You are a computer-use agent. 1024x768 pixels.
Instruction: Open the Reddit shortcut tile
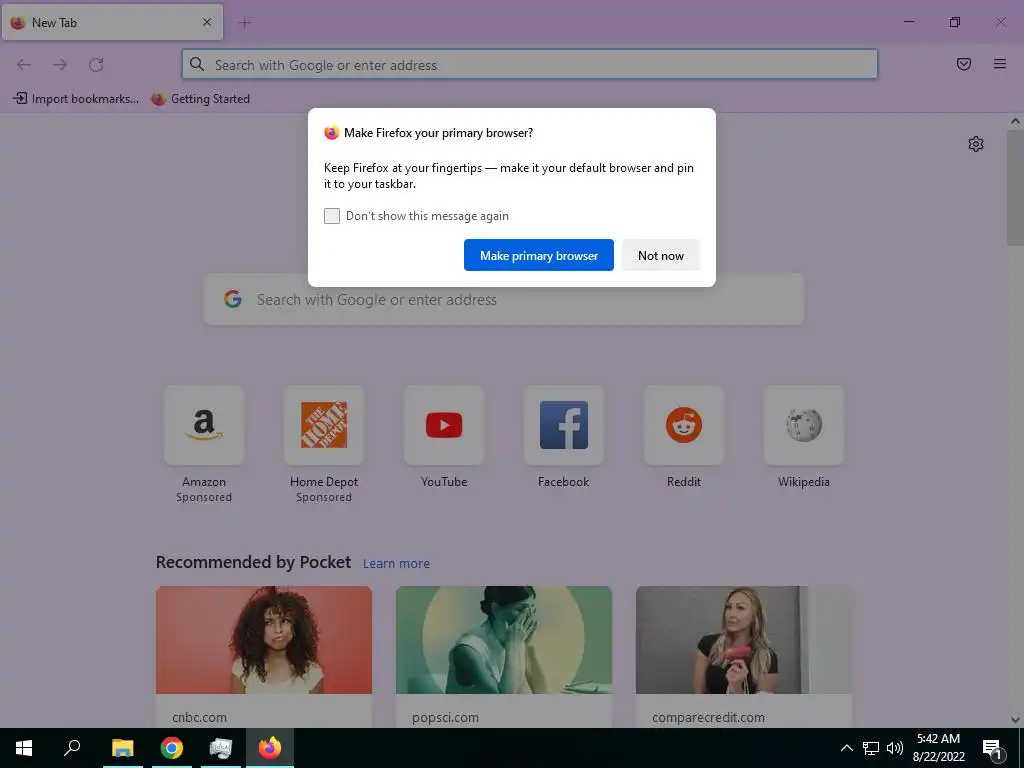(x=684, y=426)
